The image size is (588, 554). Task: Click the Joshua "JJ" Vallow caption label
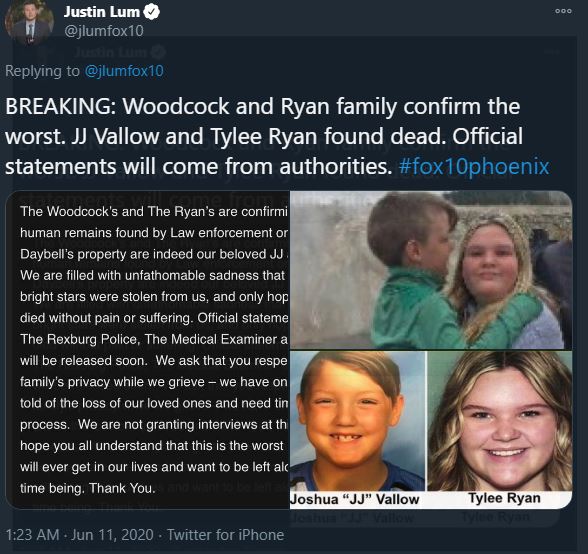click(x=355, y=499)
